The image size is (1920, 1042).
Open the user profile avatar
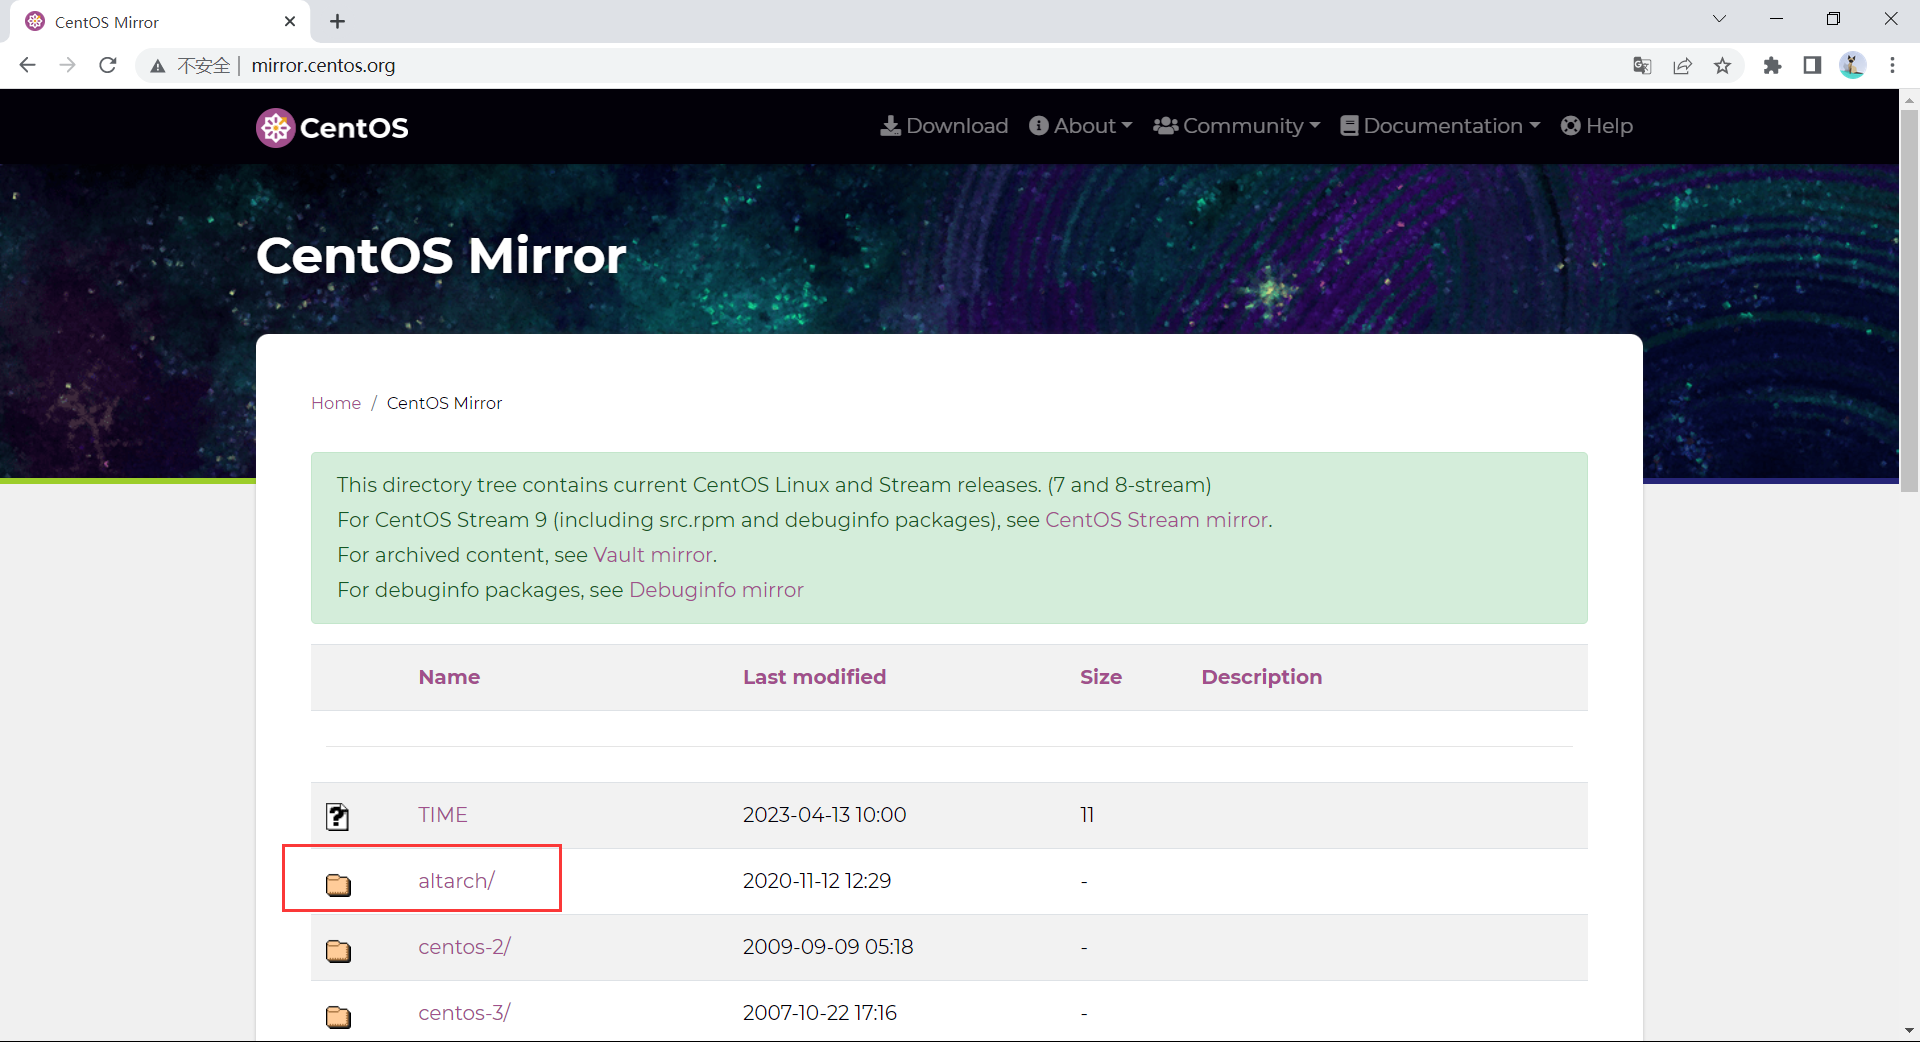click(1852, 66)
